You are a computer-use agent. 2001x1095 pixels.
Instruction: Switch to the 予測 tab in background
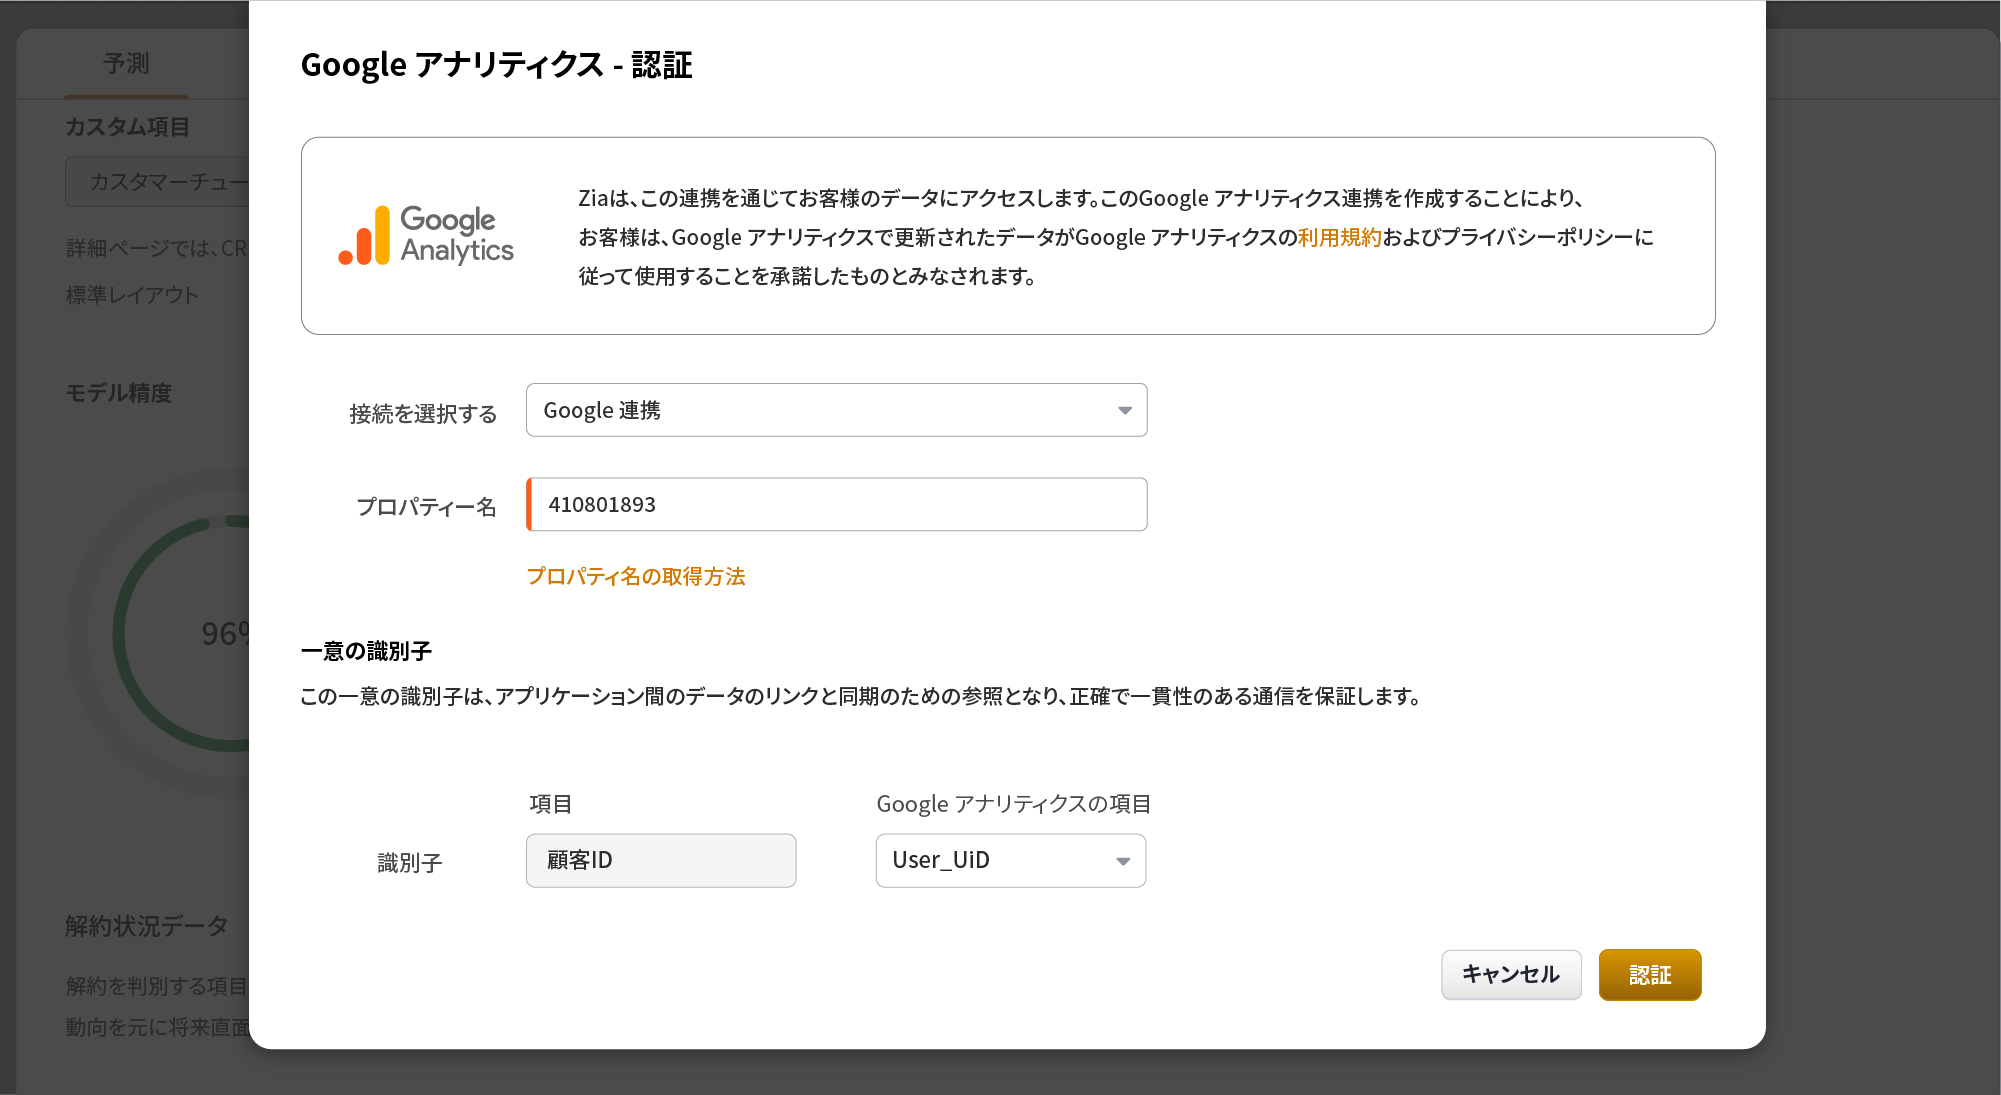(x=126, y=64)
